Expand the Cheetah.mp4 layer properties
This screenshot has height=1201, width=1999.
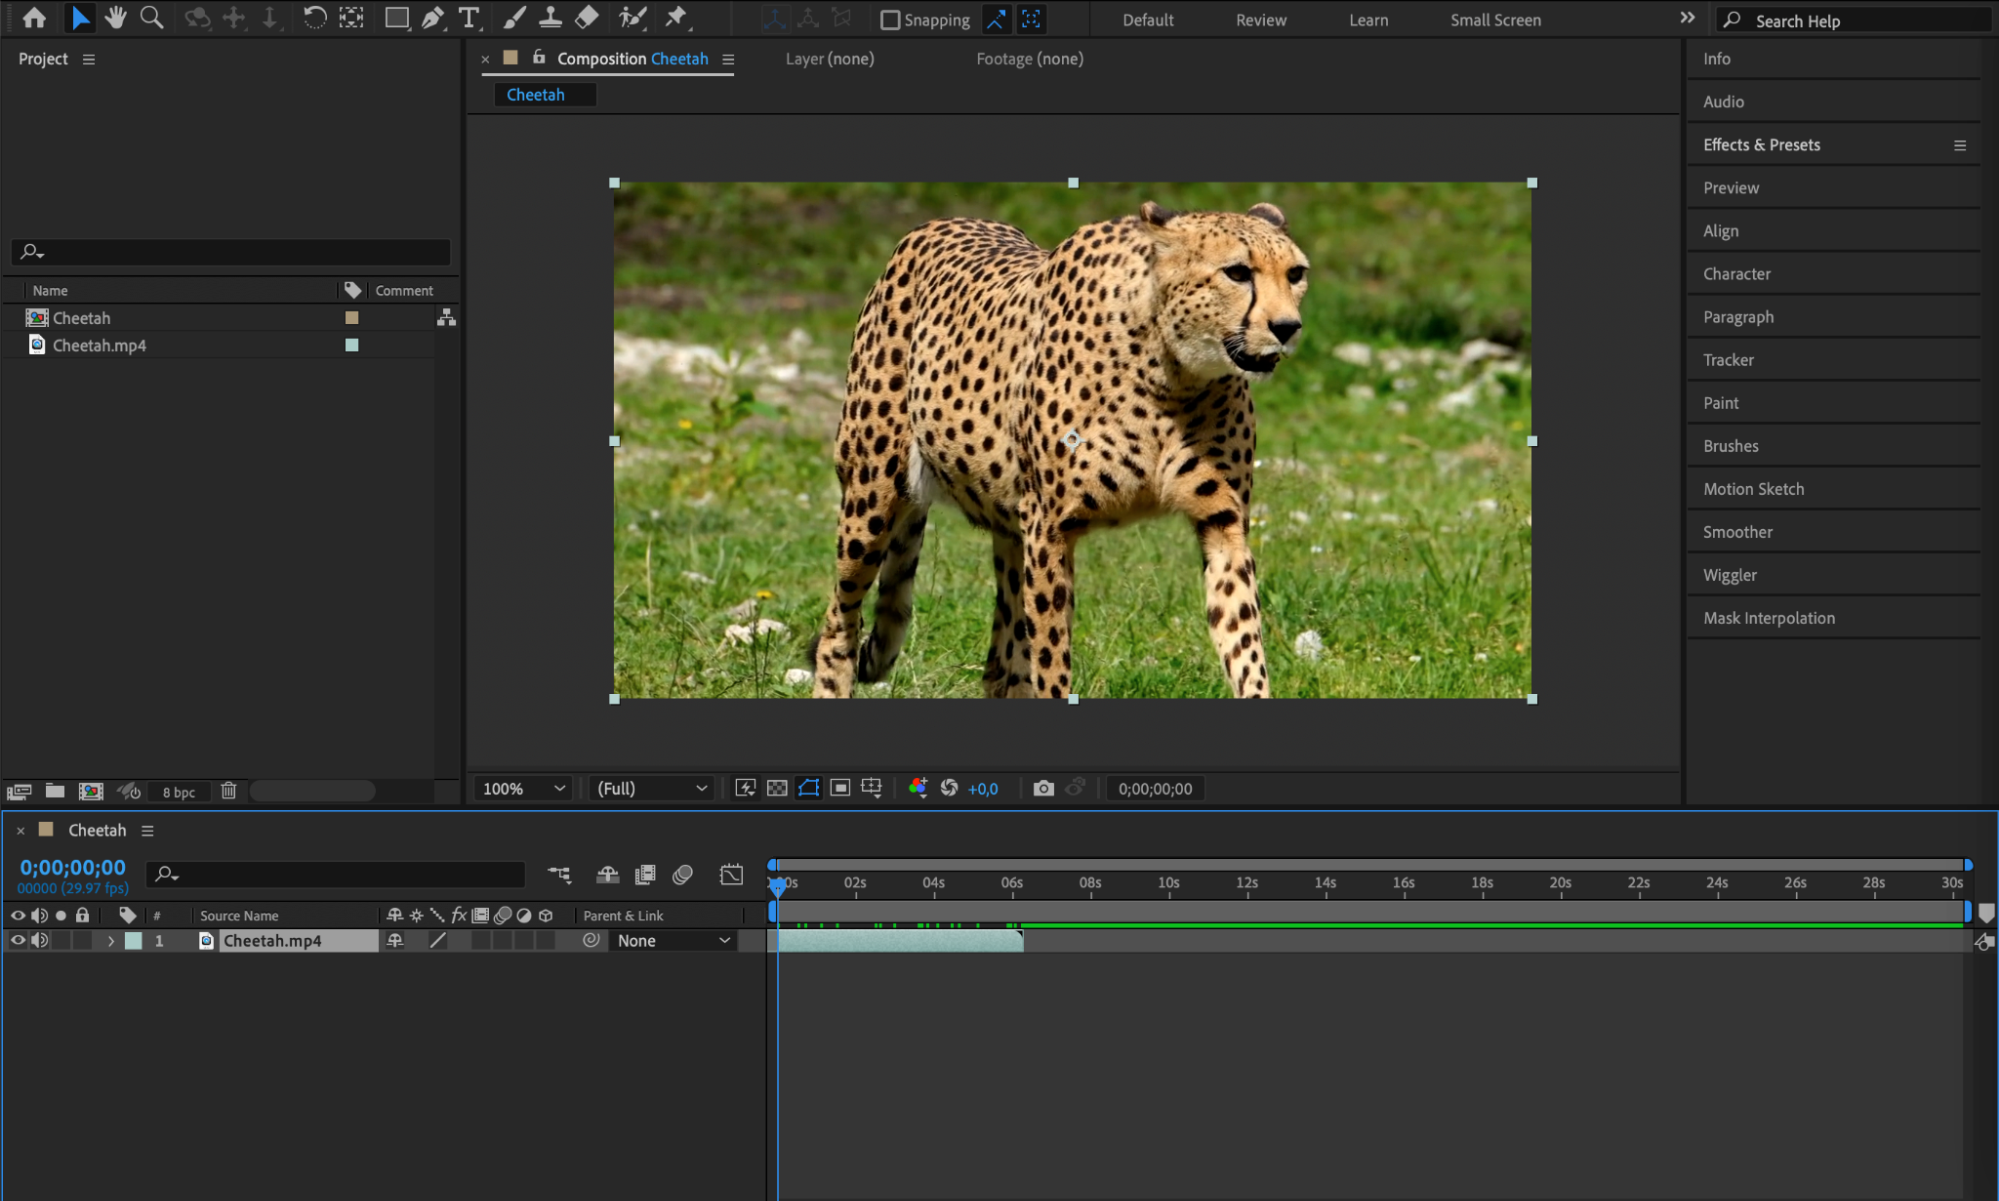click(111, 941)
